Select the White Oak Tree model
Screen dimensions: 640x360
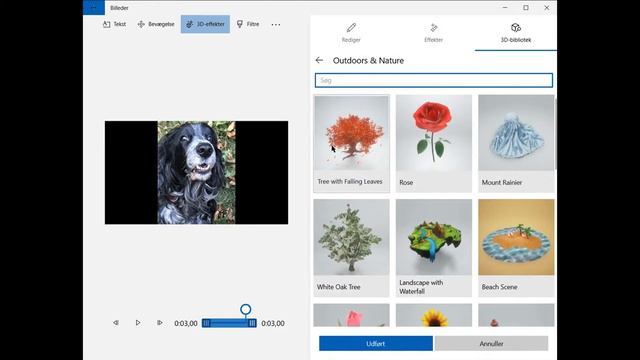tap(351, 248)
